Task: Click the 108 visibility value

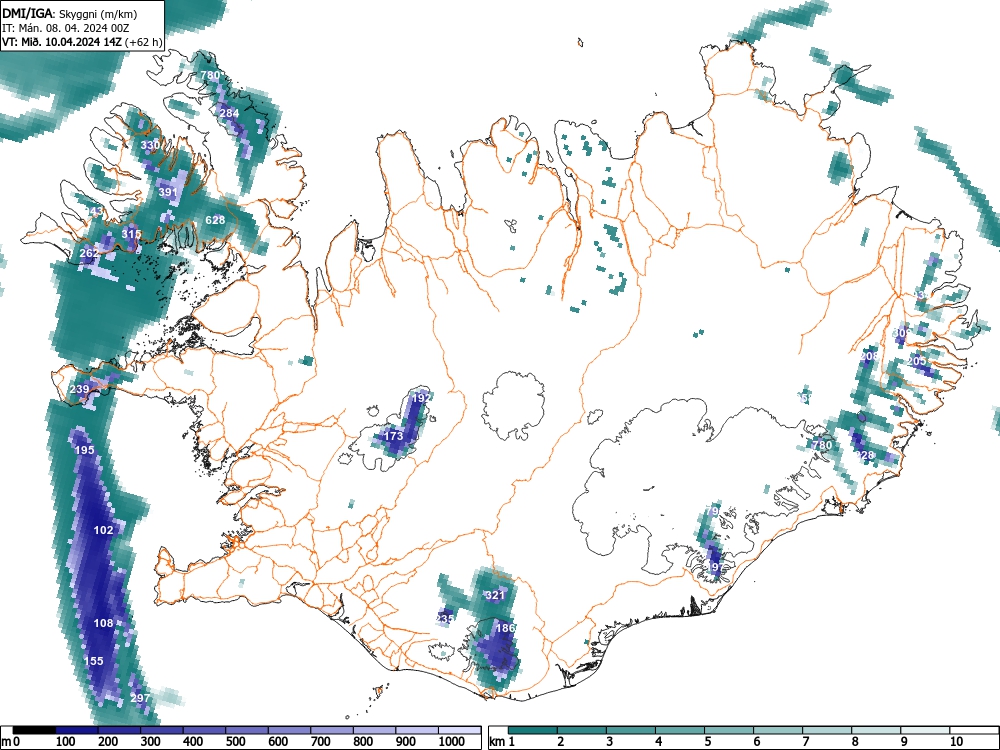Action: 103,623
